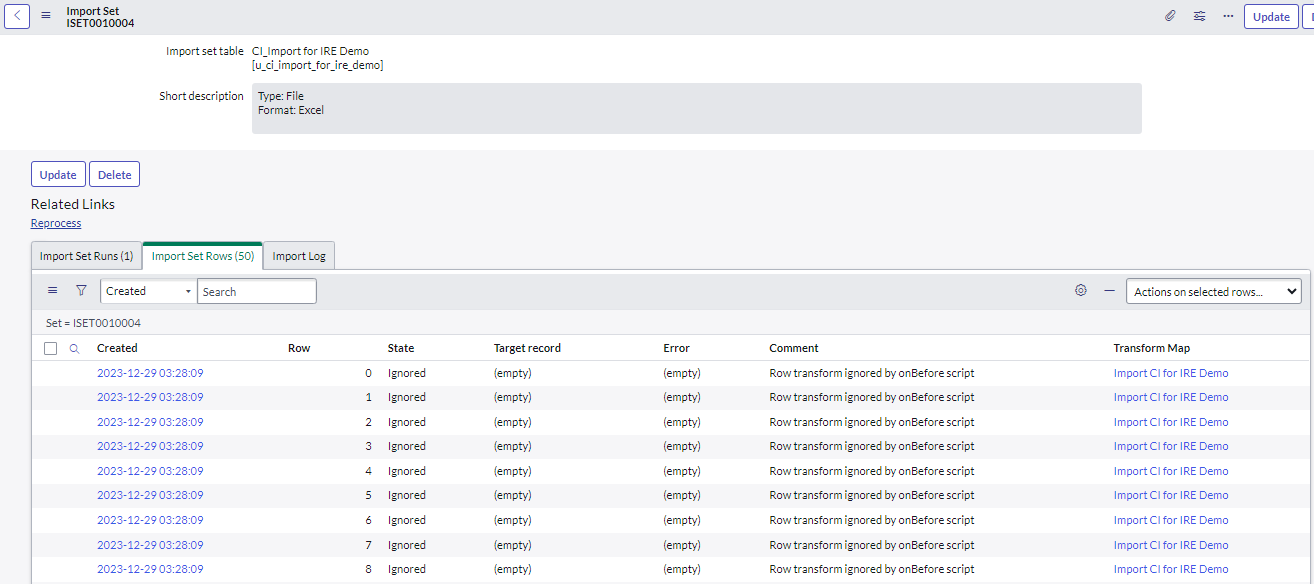Click the Reprocess related link
This screenshot has height=584, width=1314.
point(56,223)
